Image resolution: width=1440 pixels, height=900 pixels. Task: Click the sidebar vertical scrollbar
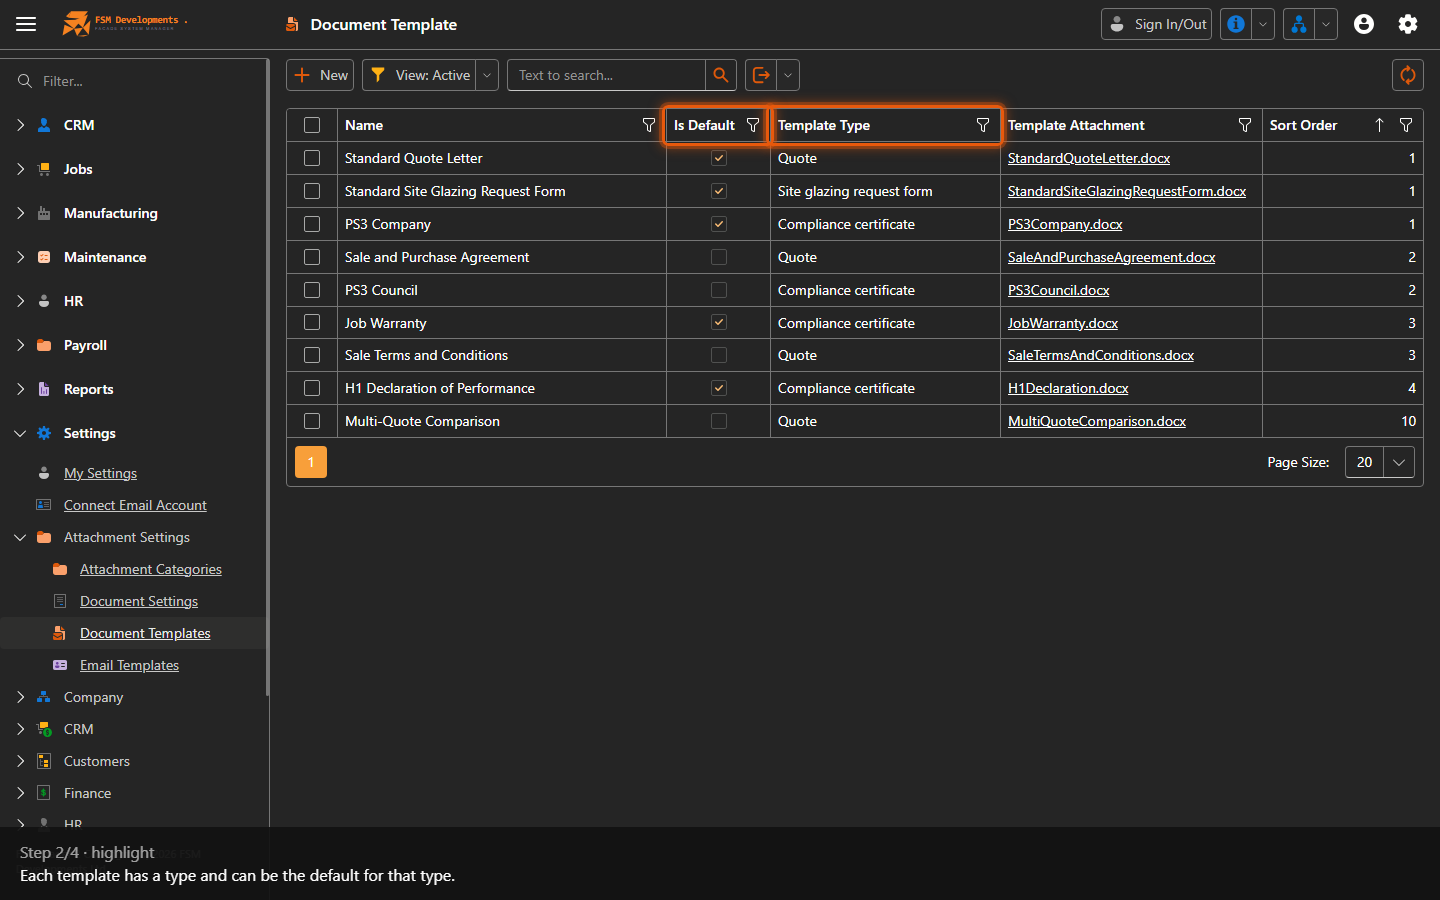(267, 378)
